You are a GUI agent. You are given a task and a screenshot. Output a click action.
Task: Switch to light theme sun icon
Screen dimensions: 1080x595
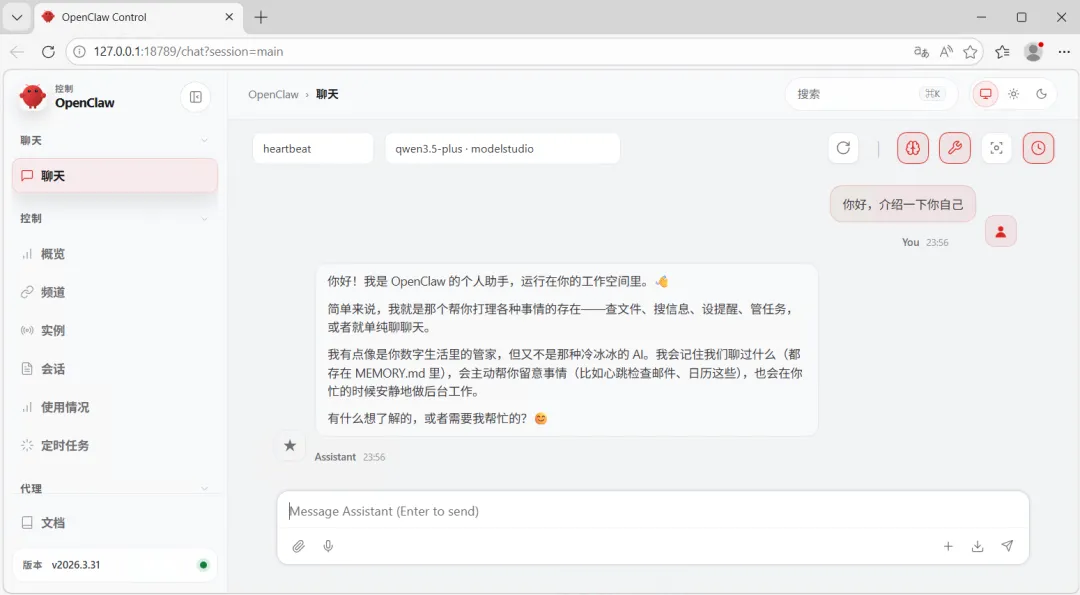coord(1013,94)
